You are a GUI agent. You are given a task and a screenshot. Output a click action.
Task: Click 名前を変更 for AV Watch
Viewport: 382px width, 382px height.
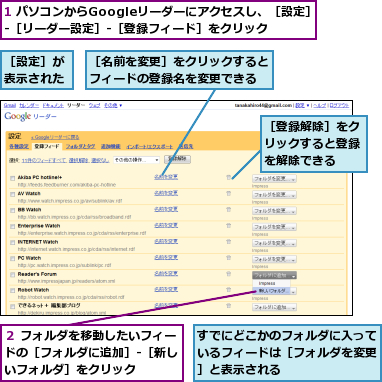(x=166, y=193)
